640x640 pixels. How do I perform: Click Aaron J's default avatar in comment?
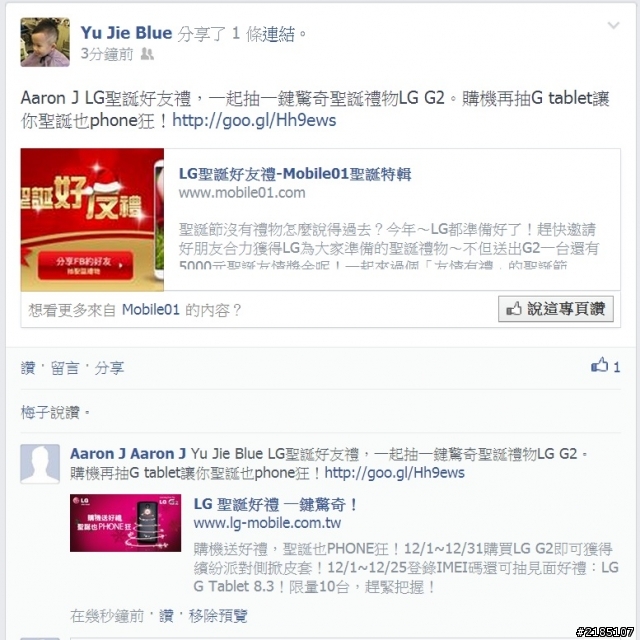pyautogui.click(x=40, y=464)
